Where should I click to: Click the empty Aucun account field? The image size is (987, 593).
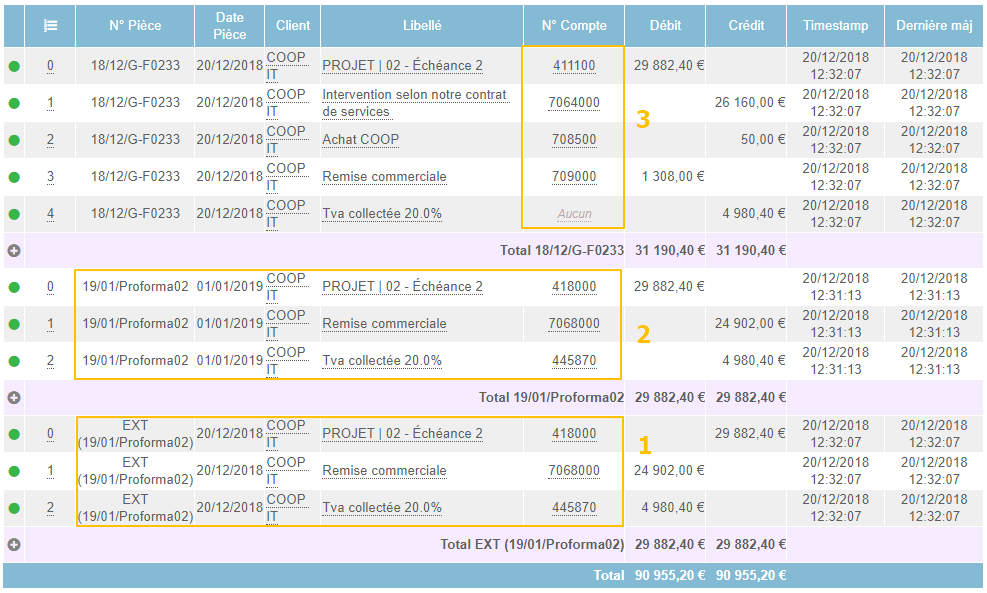click(x=574, y=214)
